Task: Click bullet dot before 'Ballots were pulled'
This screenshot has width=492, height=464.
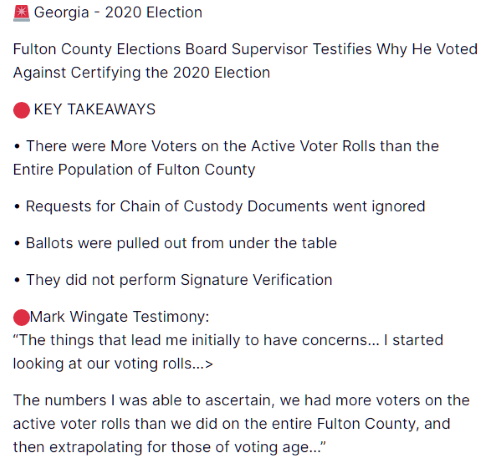Action: [17, 244]
